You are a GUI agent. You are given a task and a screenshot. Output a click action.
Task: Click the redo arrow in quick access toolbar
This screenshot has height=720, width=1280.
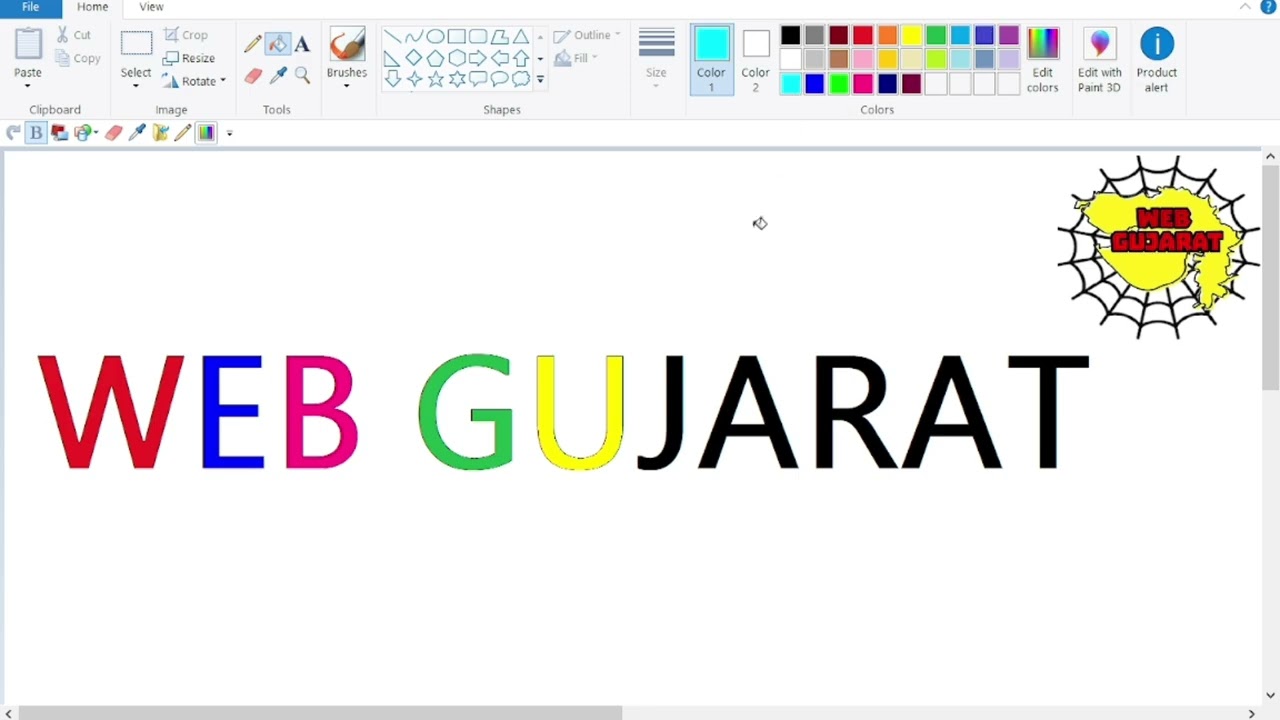(13, 132)
